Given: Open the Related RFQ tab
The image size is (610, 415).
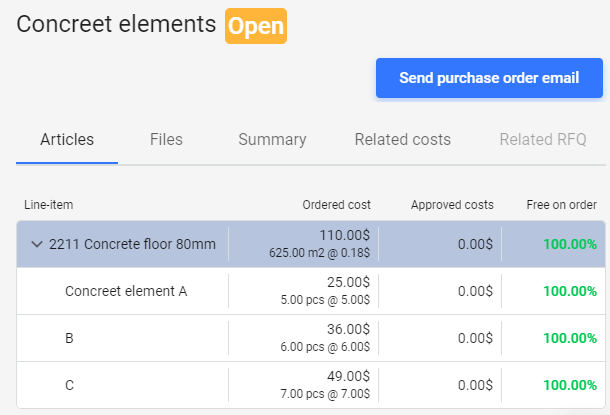Looking at the screenshot, I should (543, 139).
